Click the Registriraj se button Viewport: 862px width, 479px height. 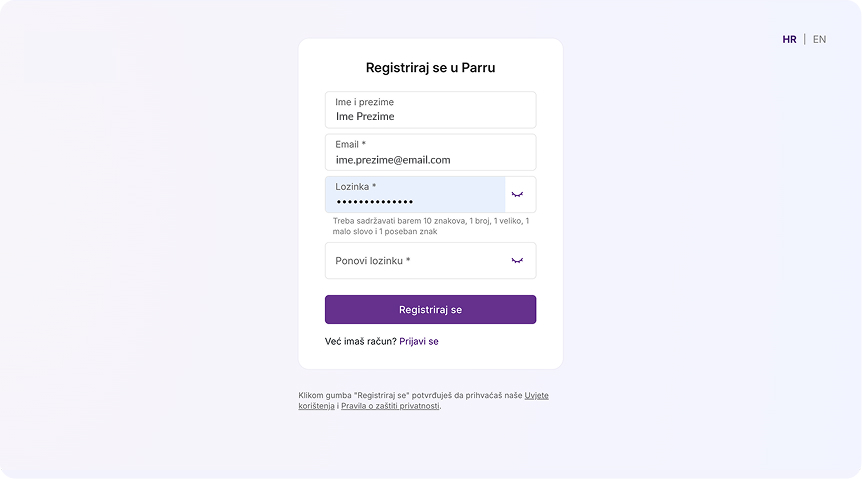coord(430,310)
